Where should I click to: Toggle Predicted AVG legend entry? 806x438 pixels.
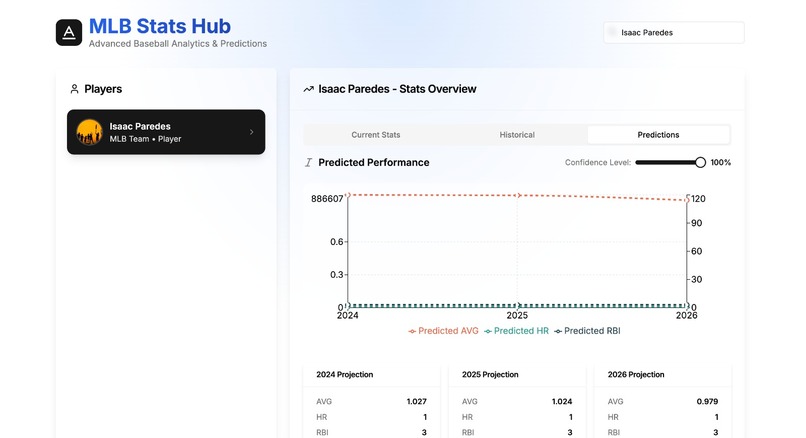(443, 331)
